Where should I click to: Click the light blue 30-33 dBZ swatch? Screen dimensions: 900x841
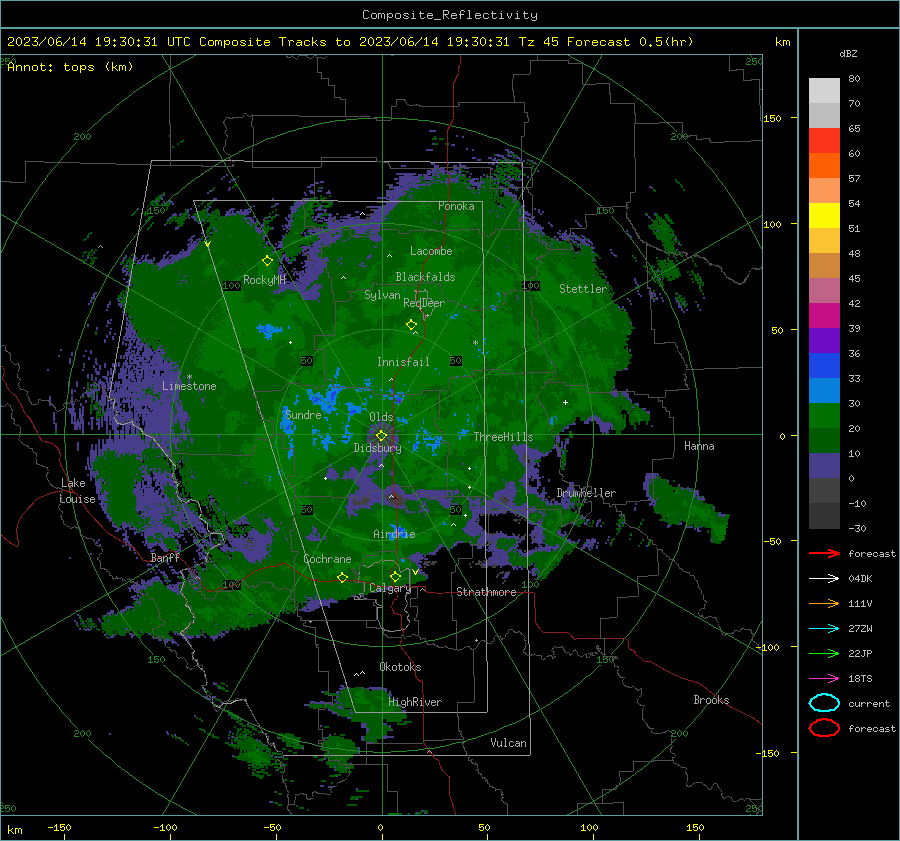pyautogui.click(x=824, y=390)
